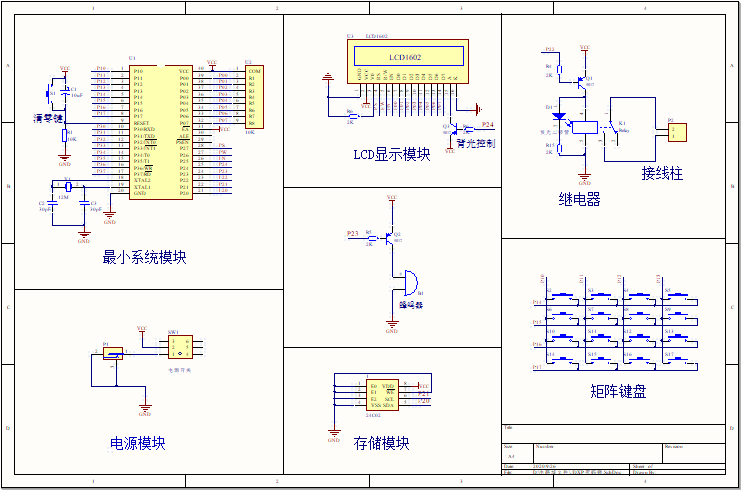Click the 继电器 label
The height and width of the screenshot is (490, 741).
pos(579,199)
